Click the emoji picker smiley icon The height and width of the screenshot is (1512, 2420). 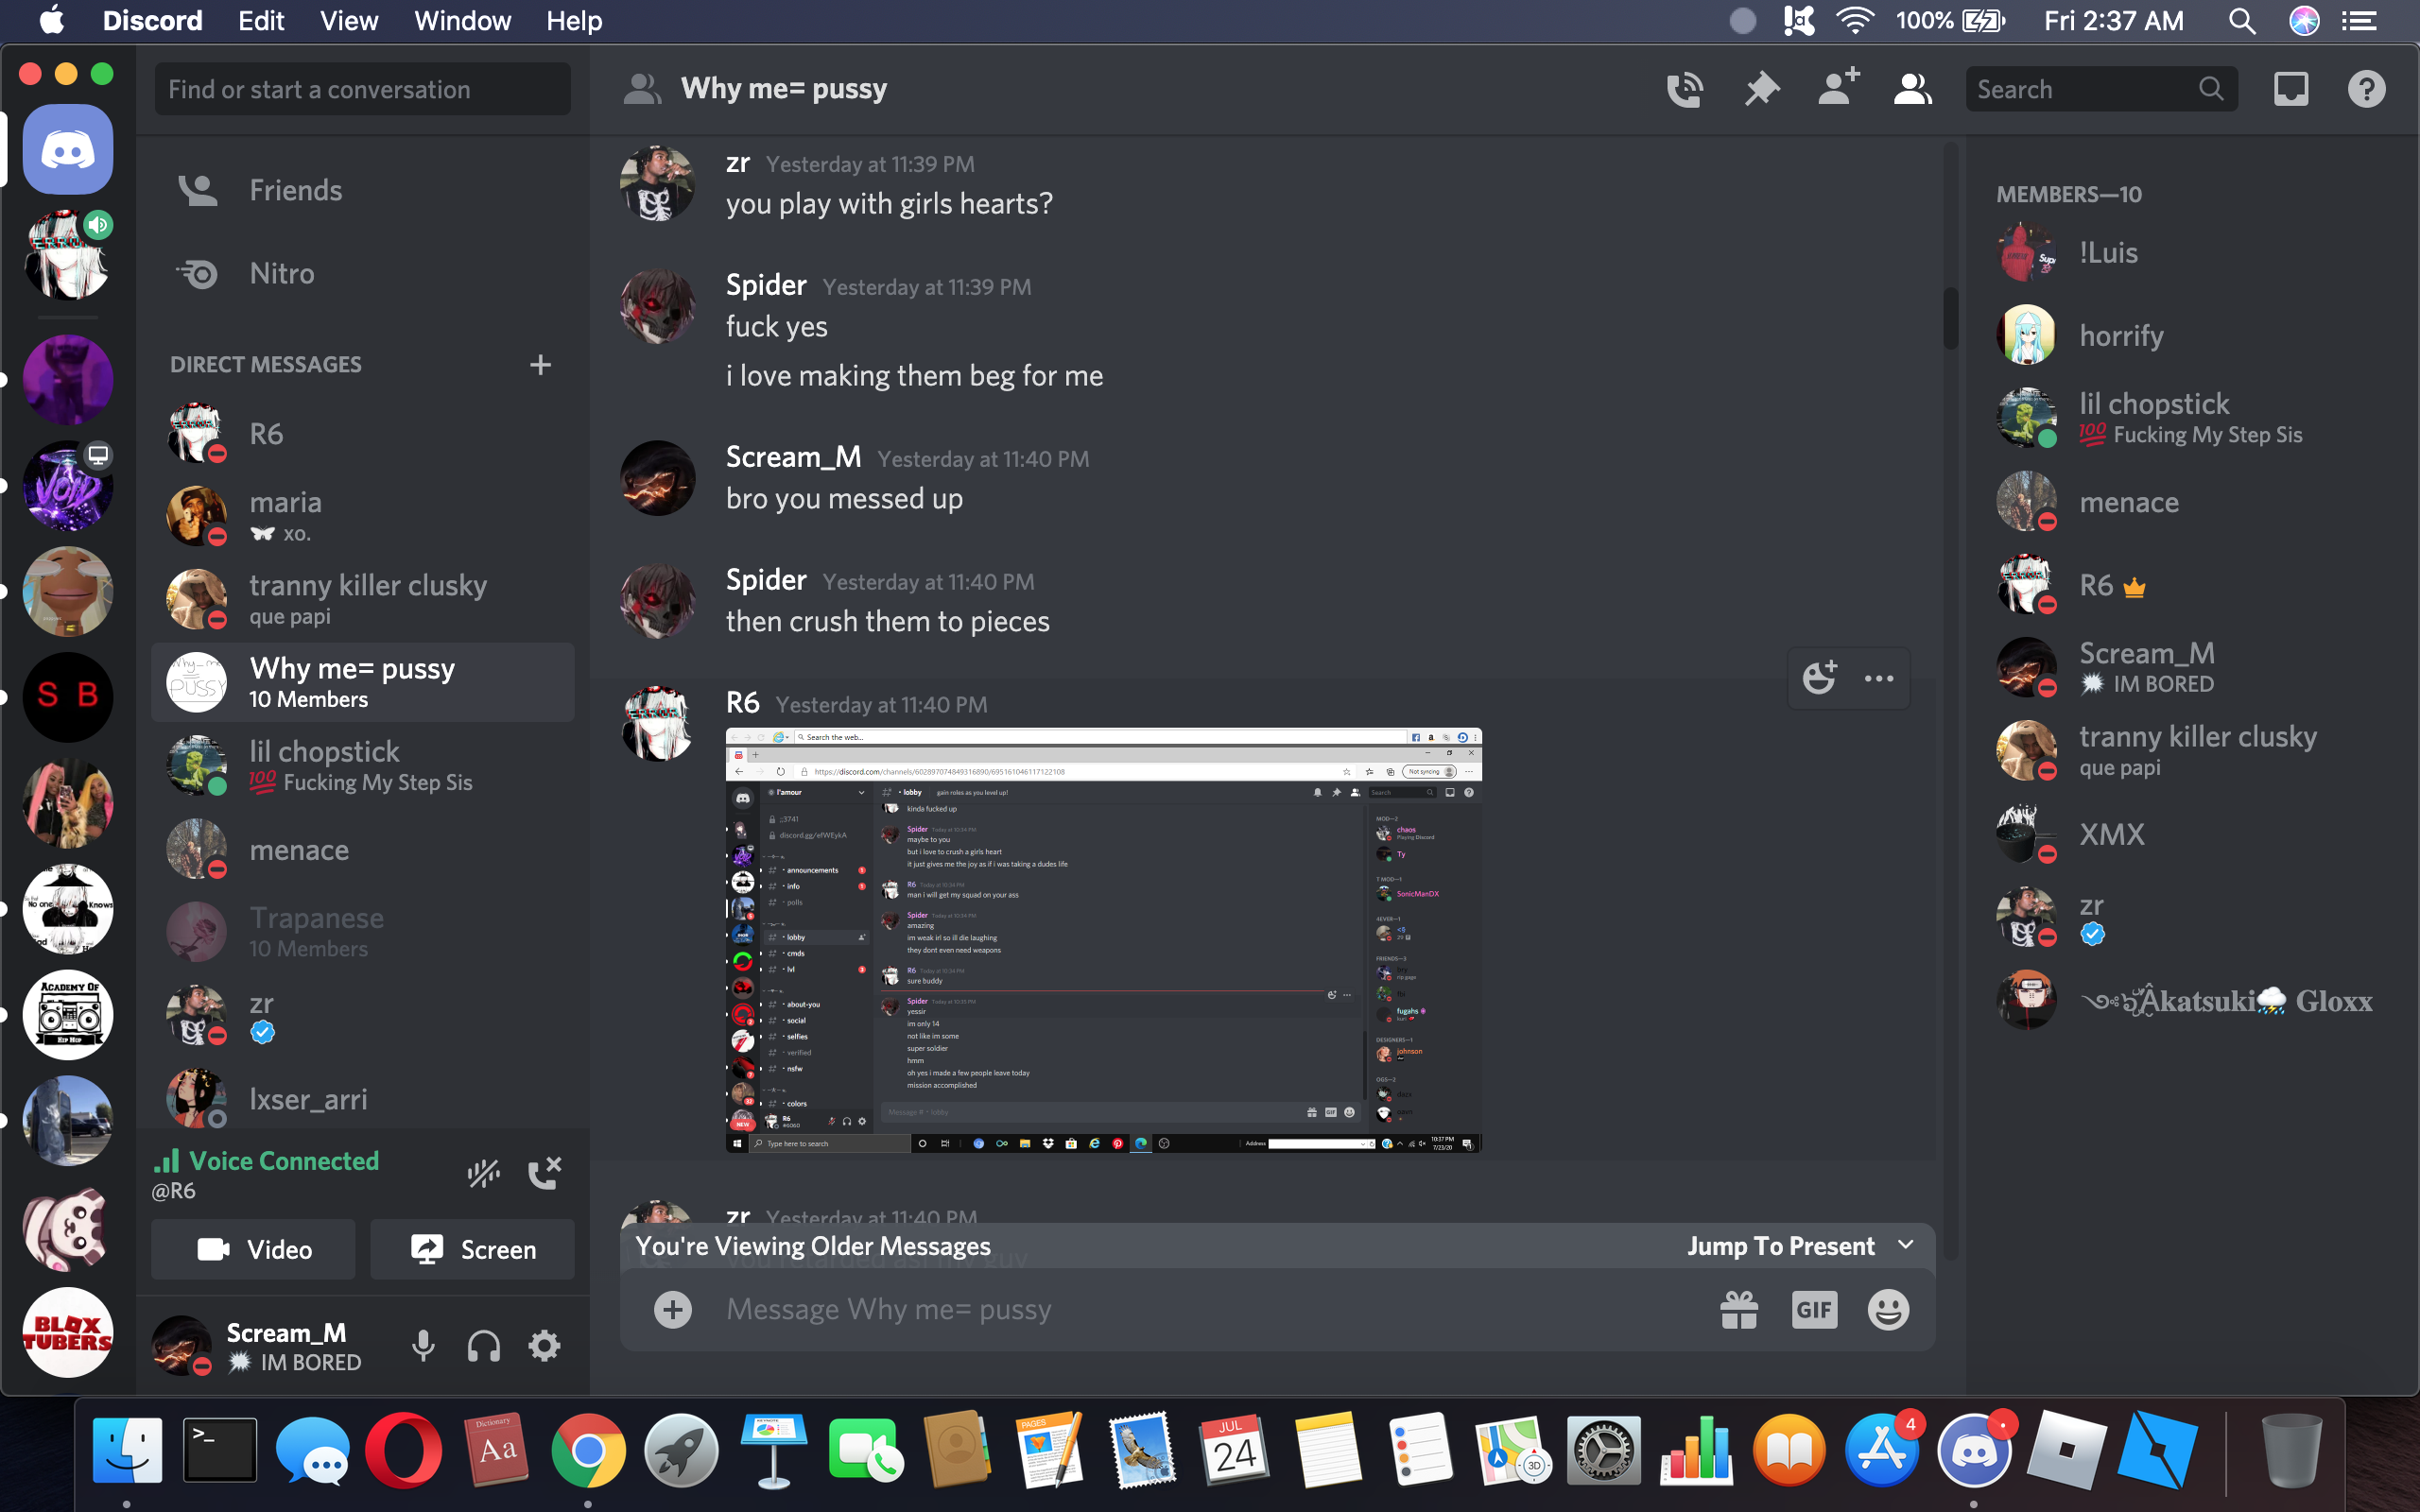(x=1885, y=1310)
